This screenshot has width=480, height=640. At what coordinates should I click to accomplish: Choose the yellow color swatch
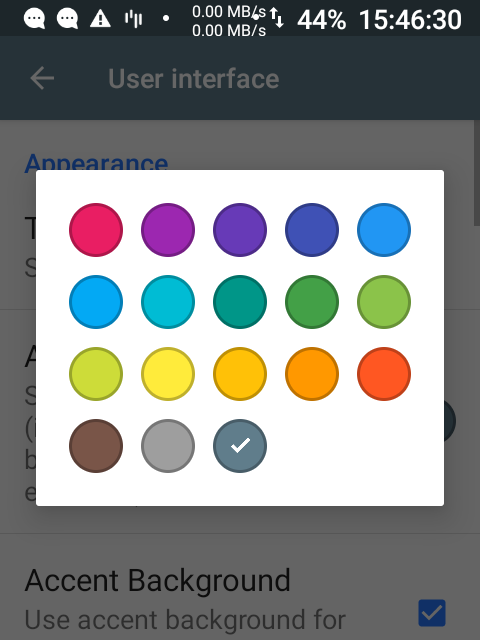168,374
